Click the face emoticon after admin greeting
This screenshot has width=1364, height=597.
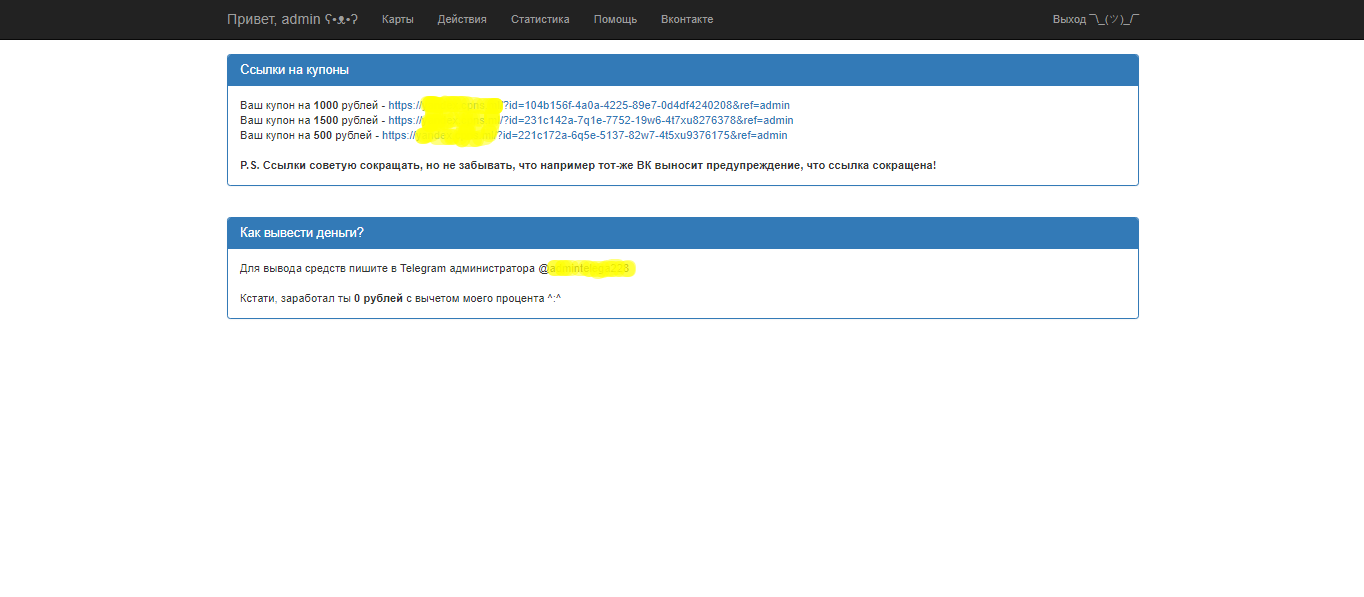click(341, 19)
